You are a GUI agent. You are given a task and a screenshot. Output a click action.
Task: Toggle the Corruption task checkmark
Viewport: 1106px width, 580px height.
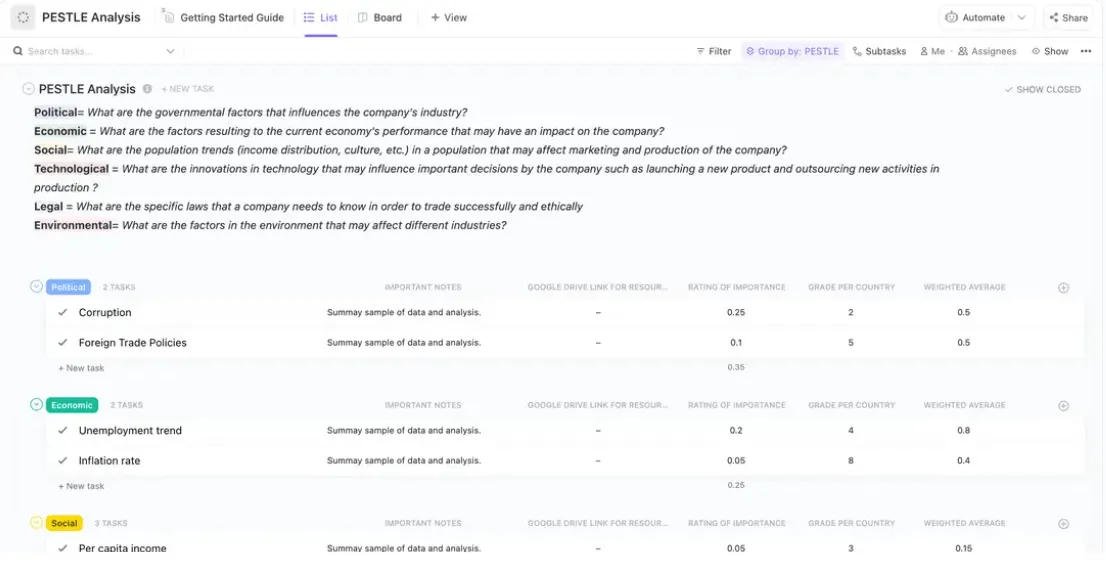point(63,312)
